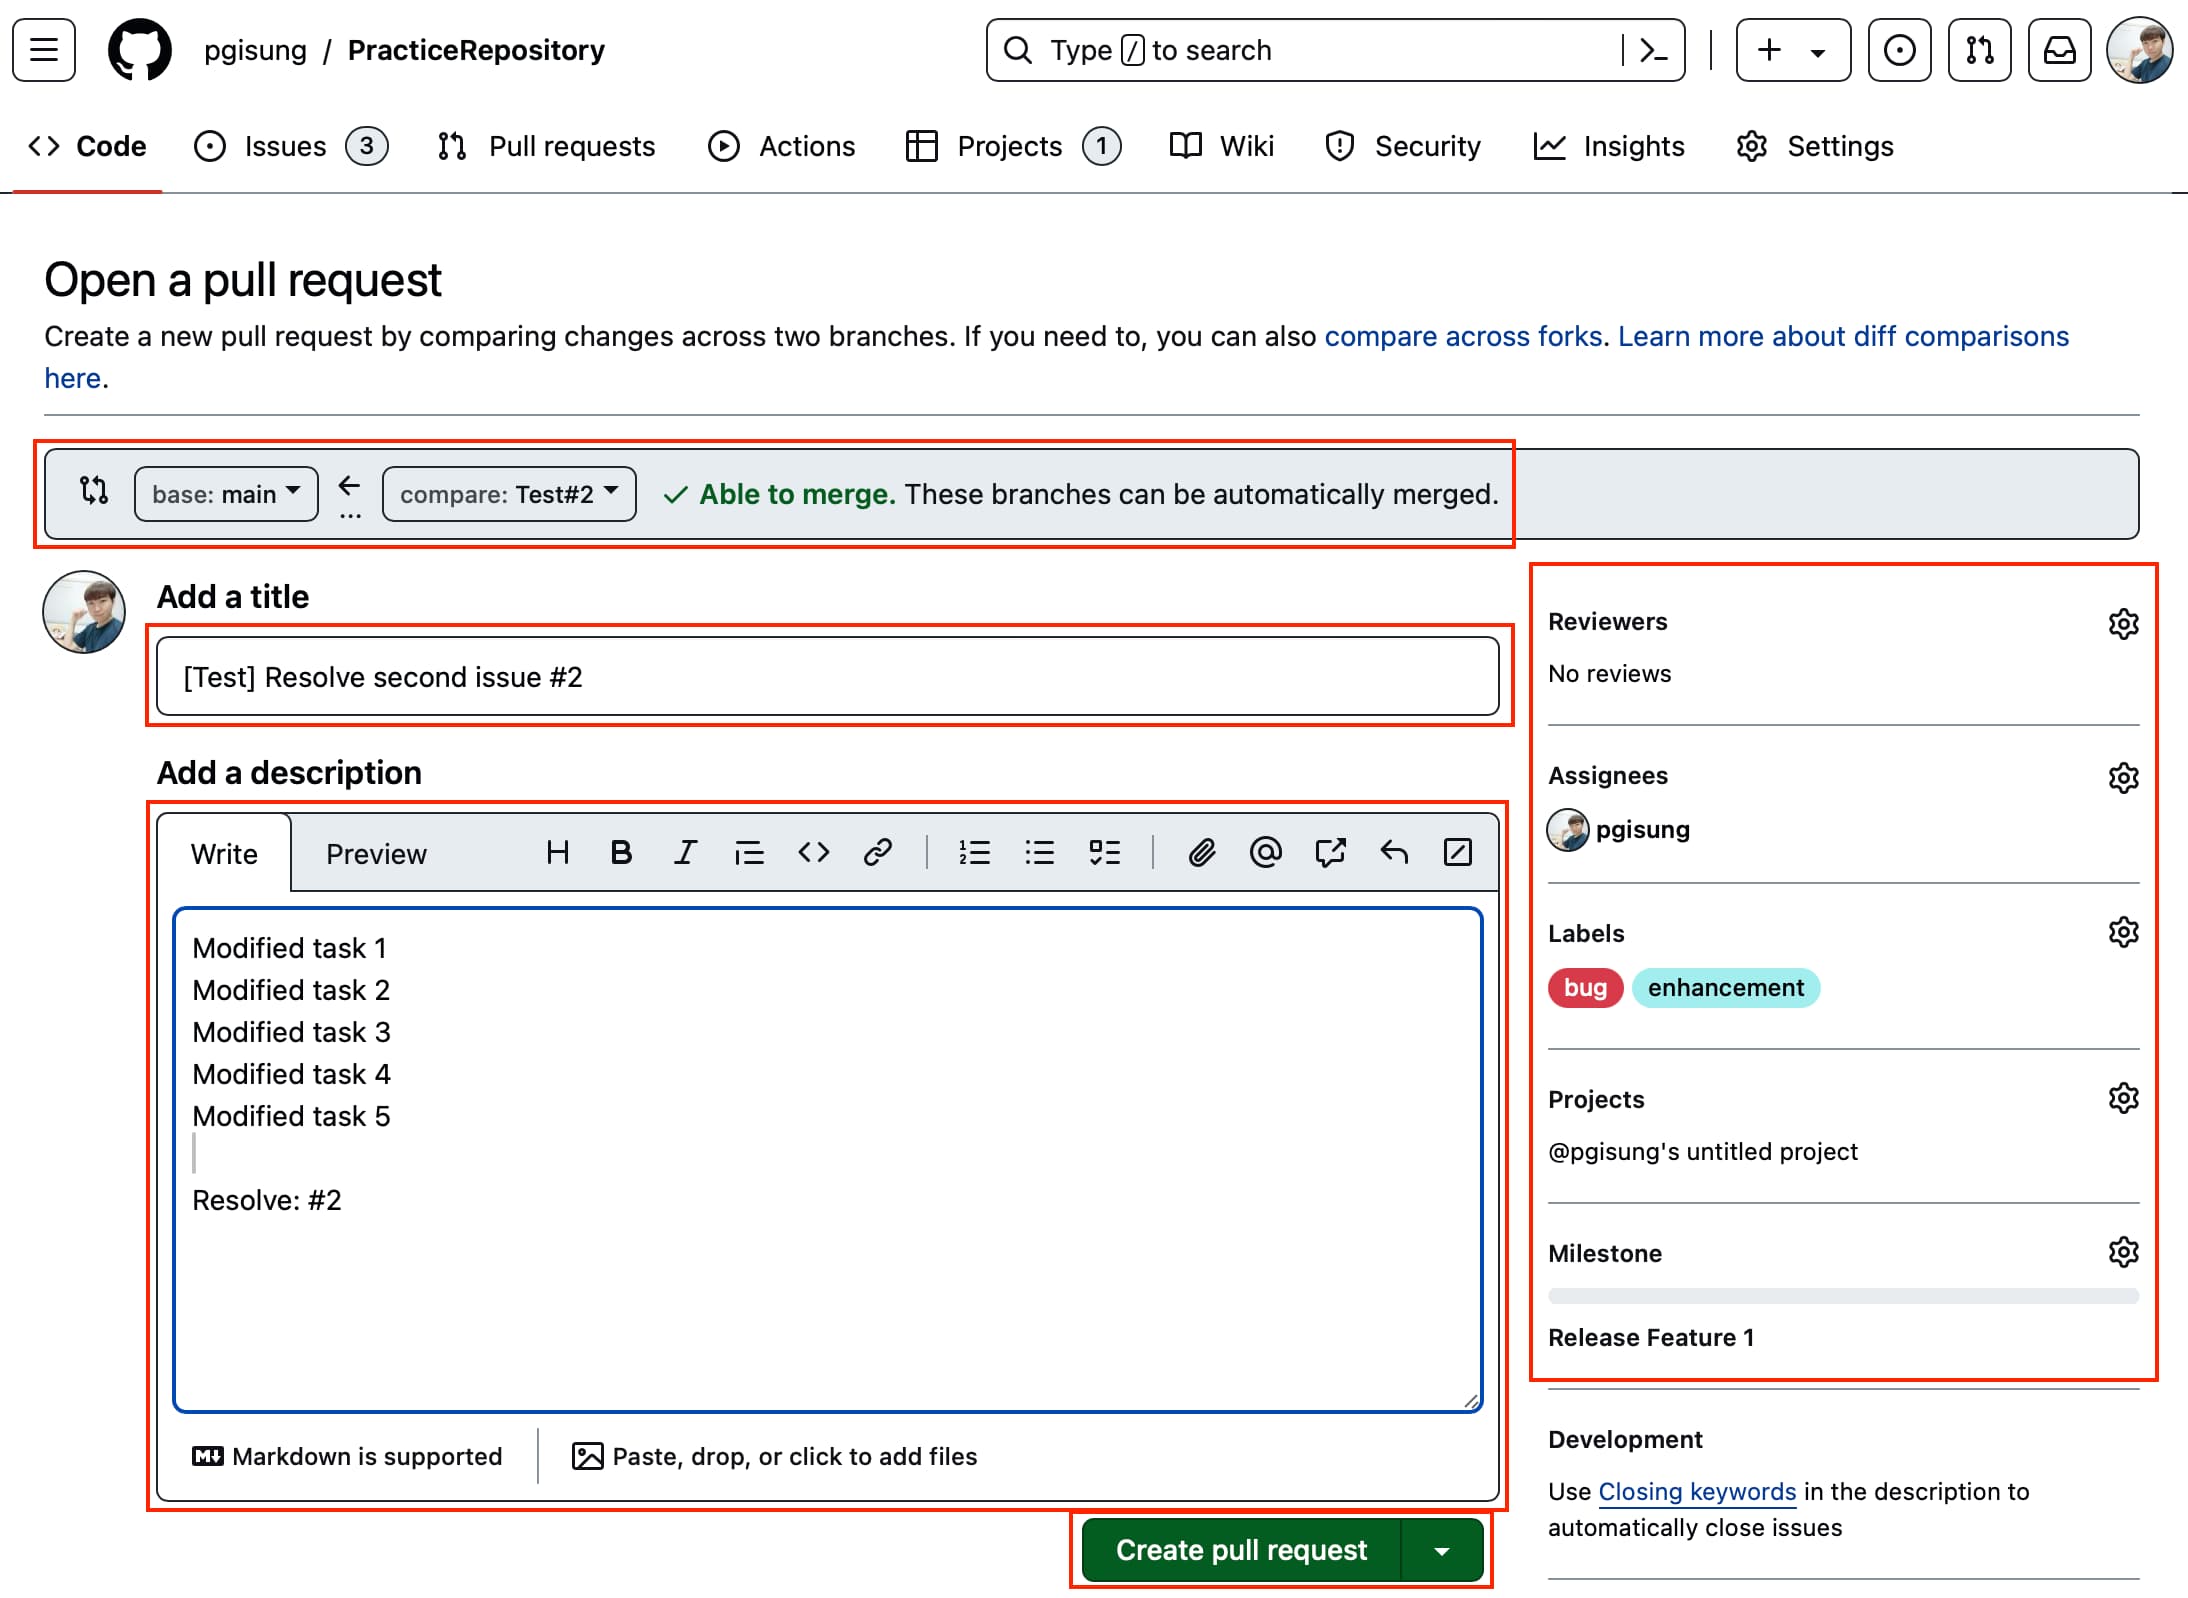
Task: Click the PracticeRepository name link
Action: 476,50
